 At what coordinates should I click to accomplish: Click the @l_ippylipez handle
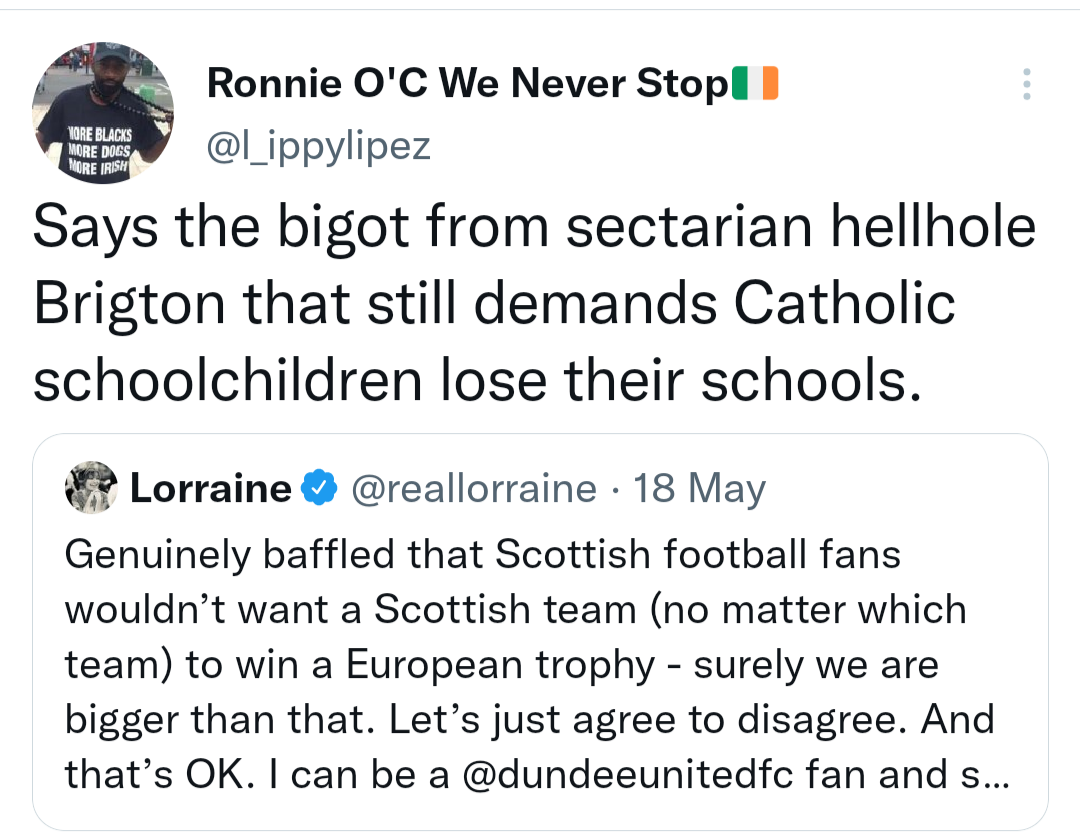pos(318,145)
